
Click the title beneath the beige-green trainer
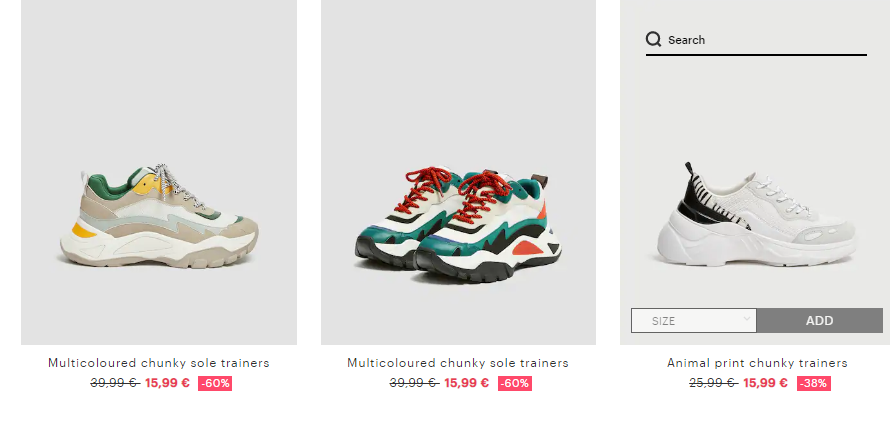[x=159, y=363]
